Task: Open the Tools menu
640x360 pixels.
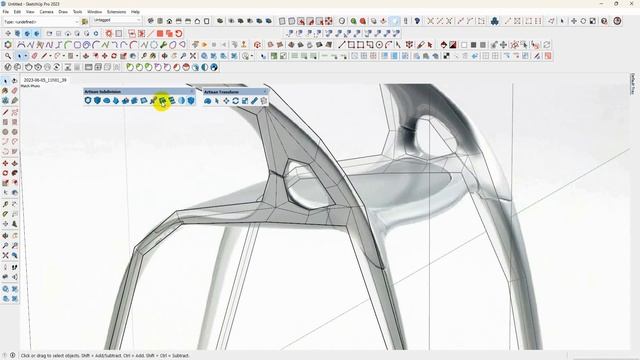Action: coord(78,12)
